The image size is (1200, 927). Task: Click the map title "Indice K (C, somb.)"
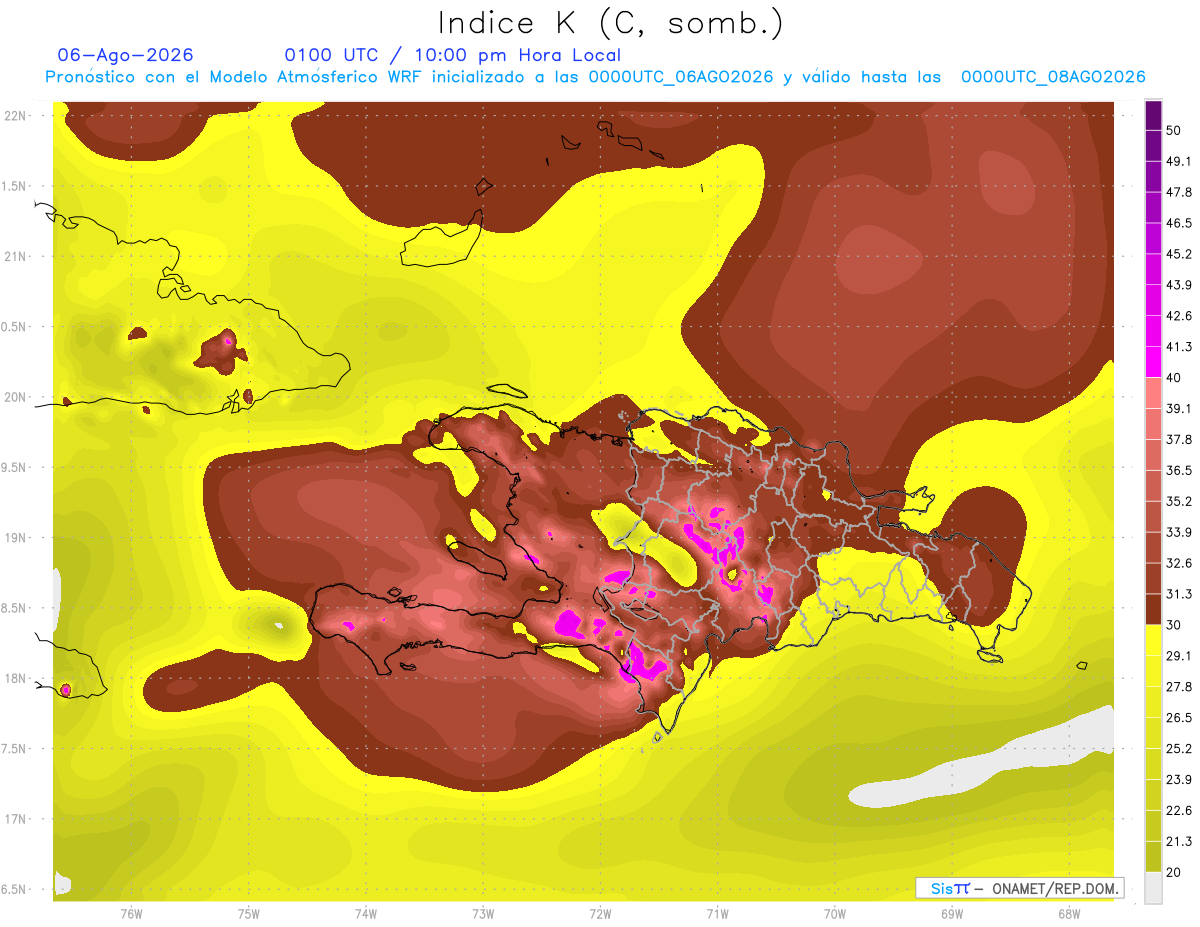point(610,23)
